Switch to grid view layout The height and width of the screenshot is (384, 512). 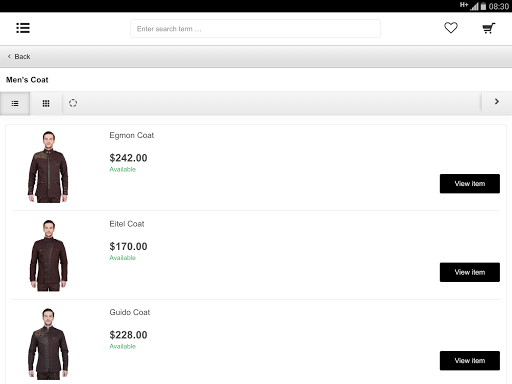click(46, 103)
